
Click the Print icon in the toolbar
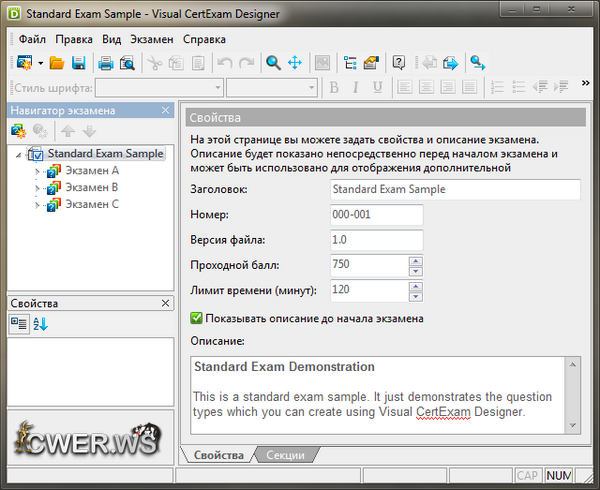coord(105,63)
